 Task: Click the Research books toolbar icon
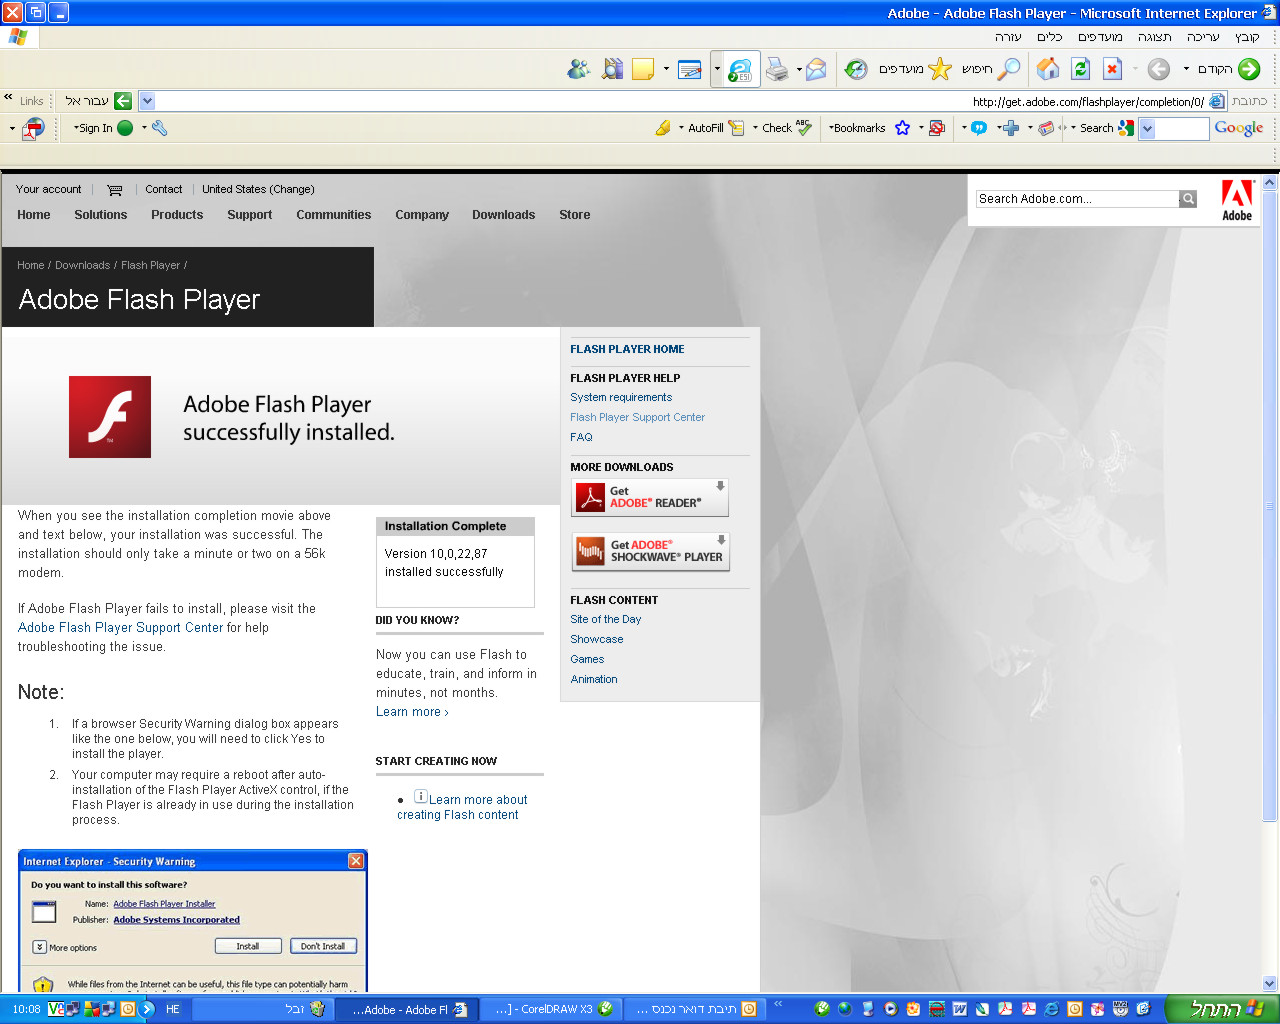tap(612, 69)
